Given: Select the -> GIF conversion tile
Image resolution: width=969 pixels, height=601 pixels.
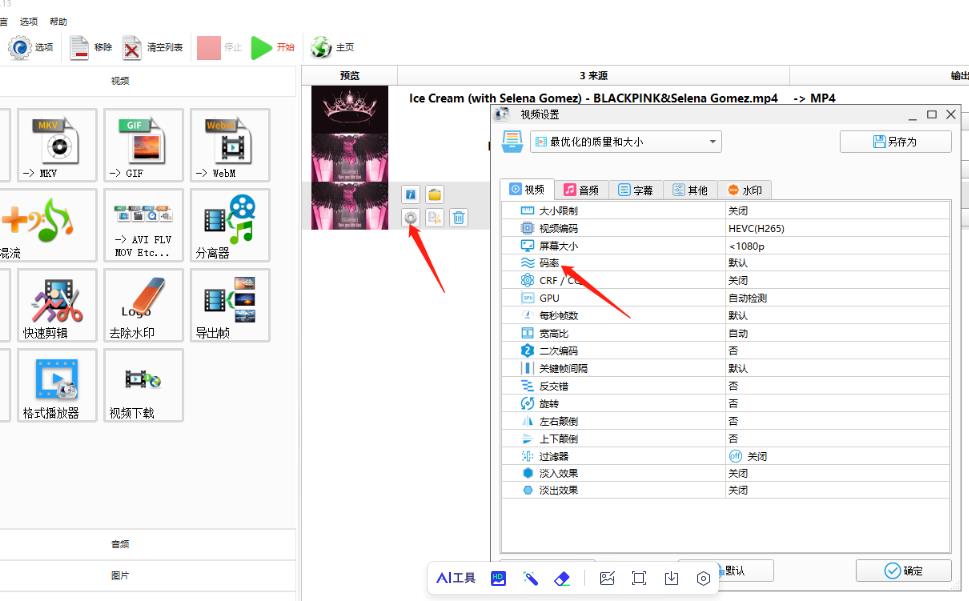Looking at the screenshot, I should pyautogui.click(x=143, y=145).
